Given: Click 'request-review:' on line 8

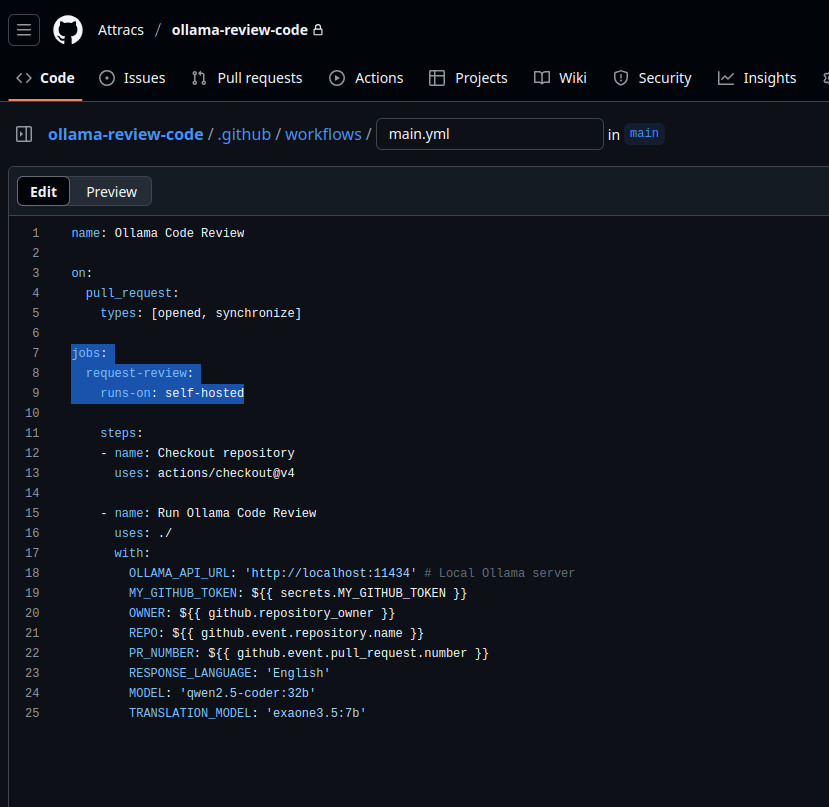Looking at the screenshot, I should [140, 373].
